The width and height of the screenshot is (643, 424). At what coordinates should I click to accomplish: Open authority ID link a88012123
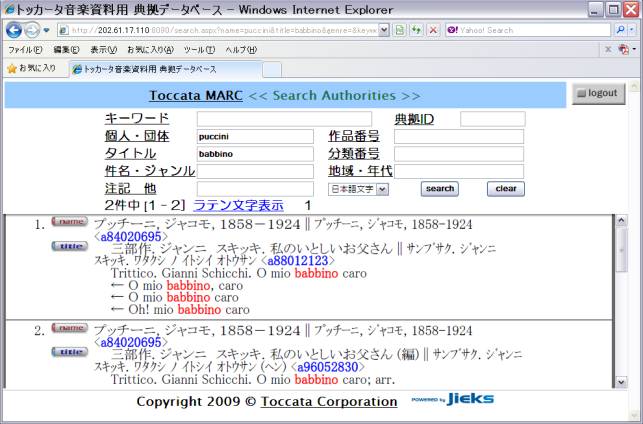[298, 261]
